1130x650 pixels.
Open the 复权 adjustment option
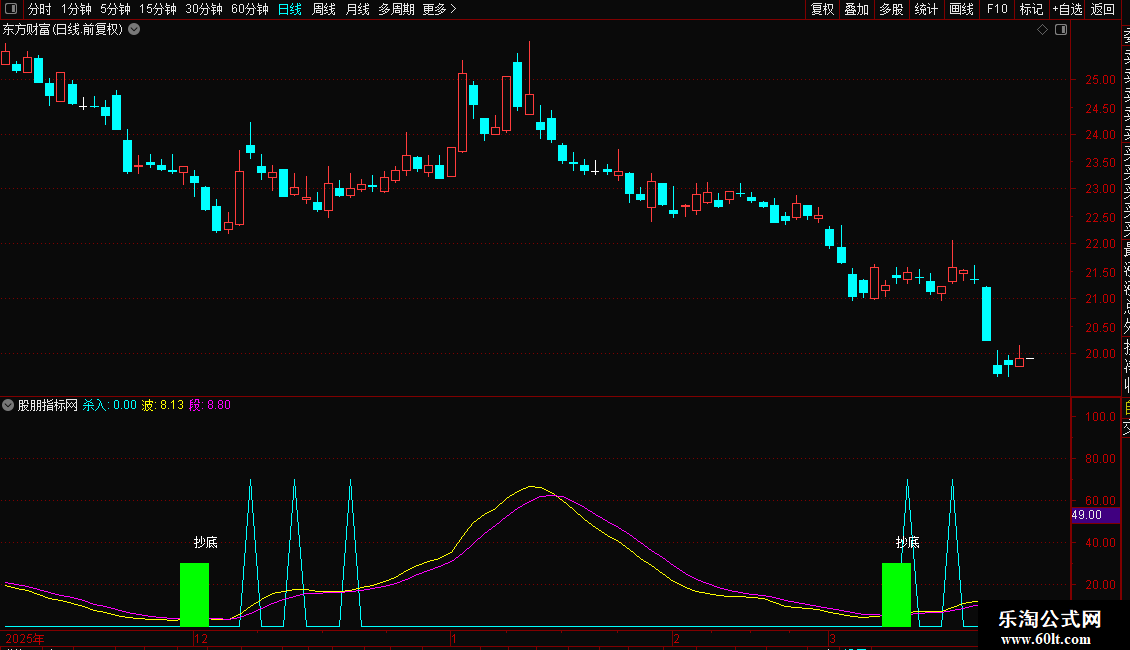[x=822, y=9]
